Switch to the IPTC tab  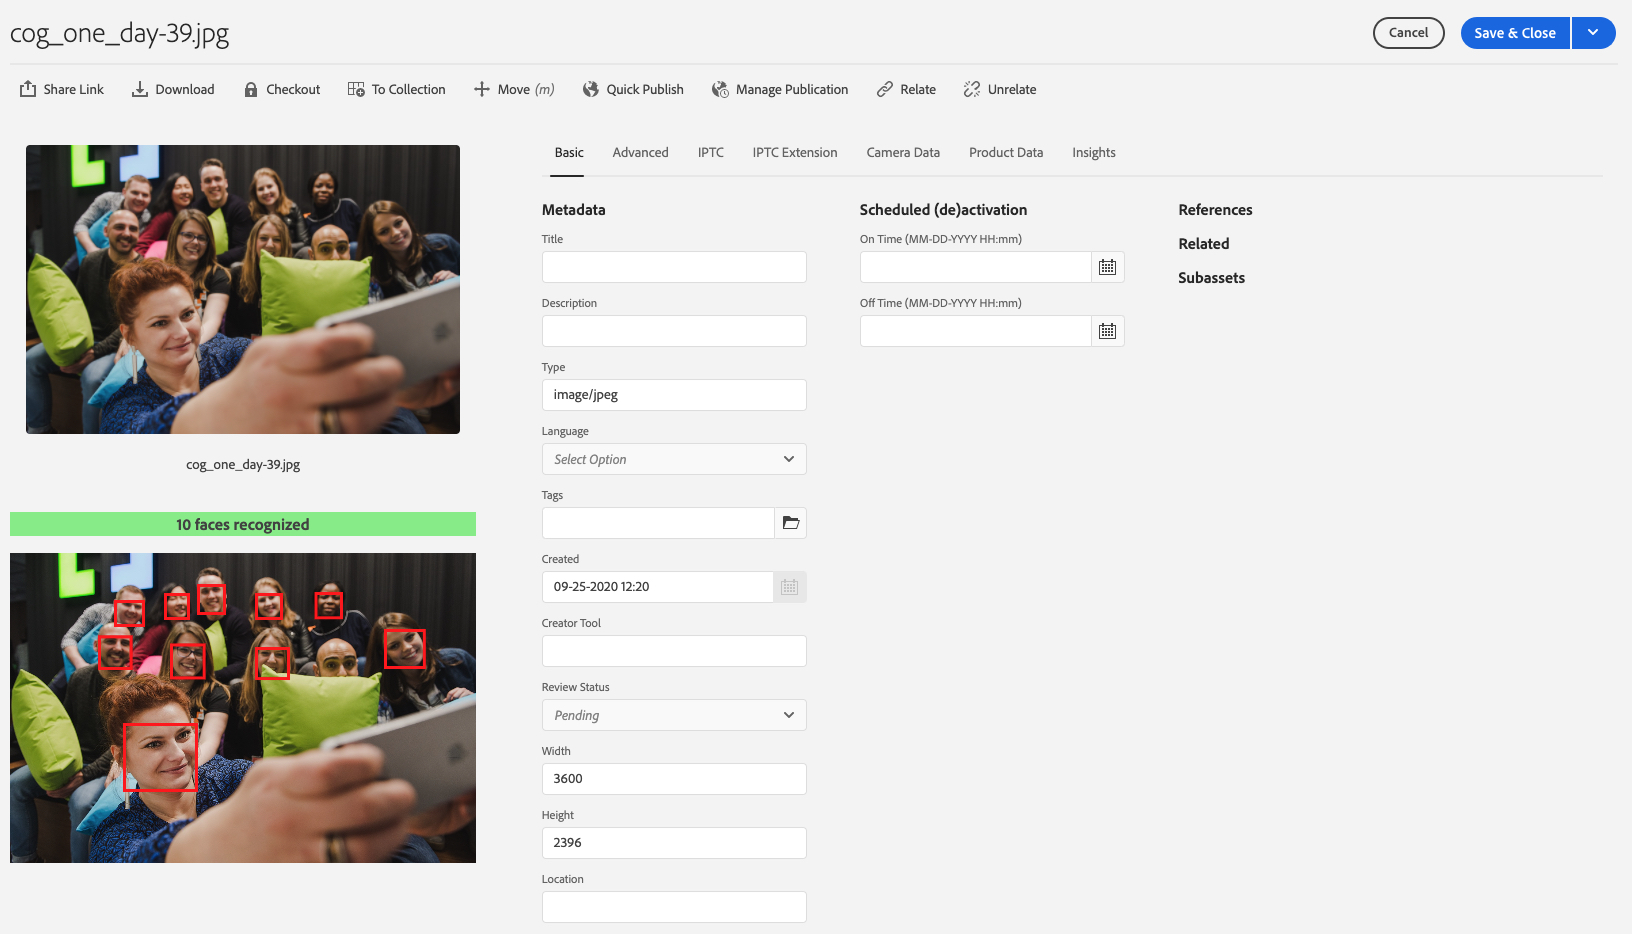tap(711, 153)
